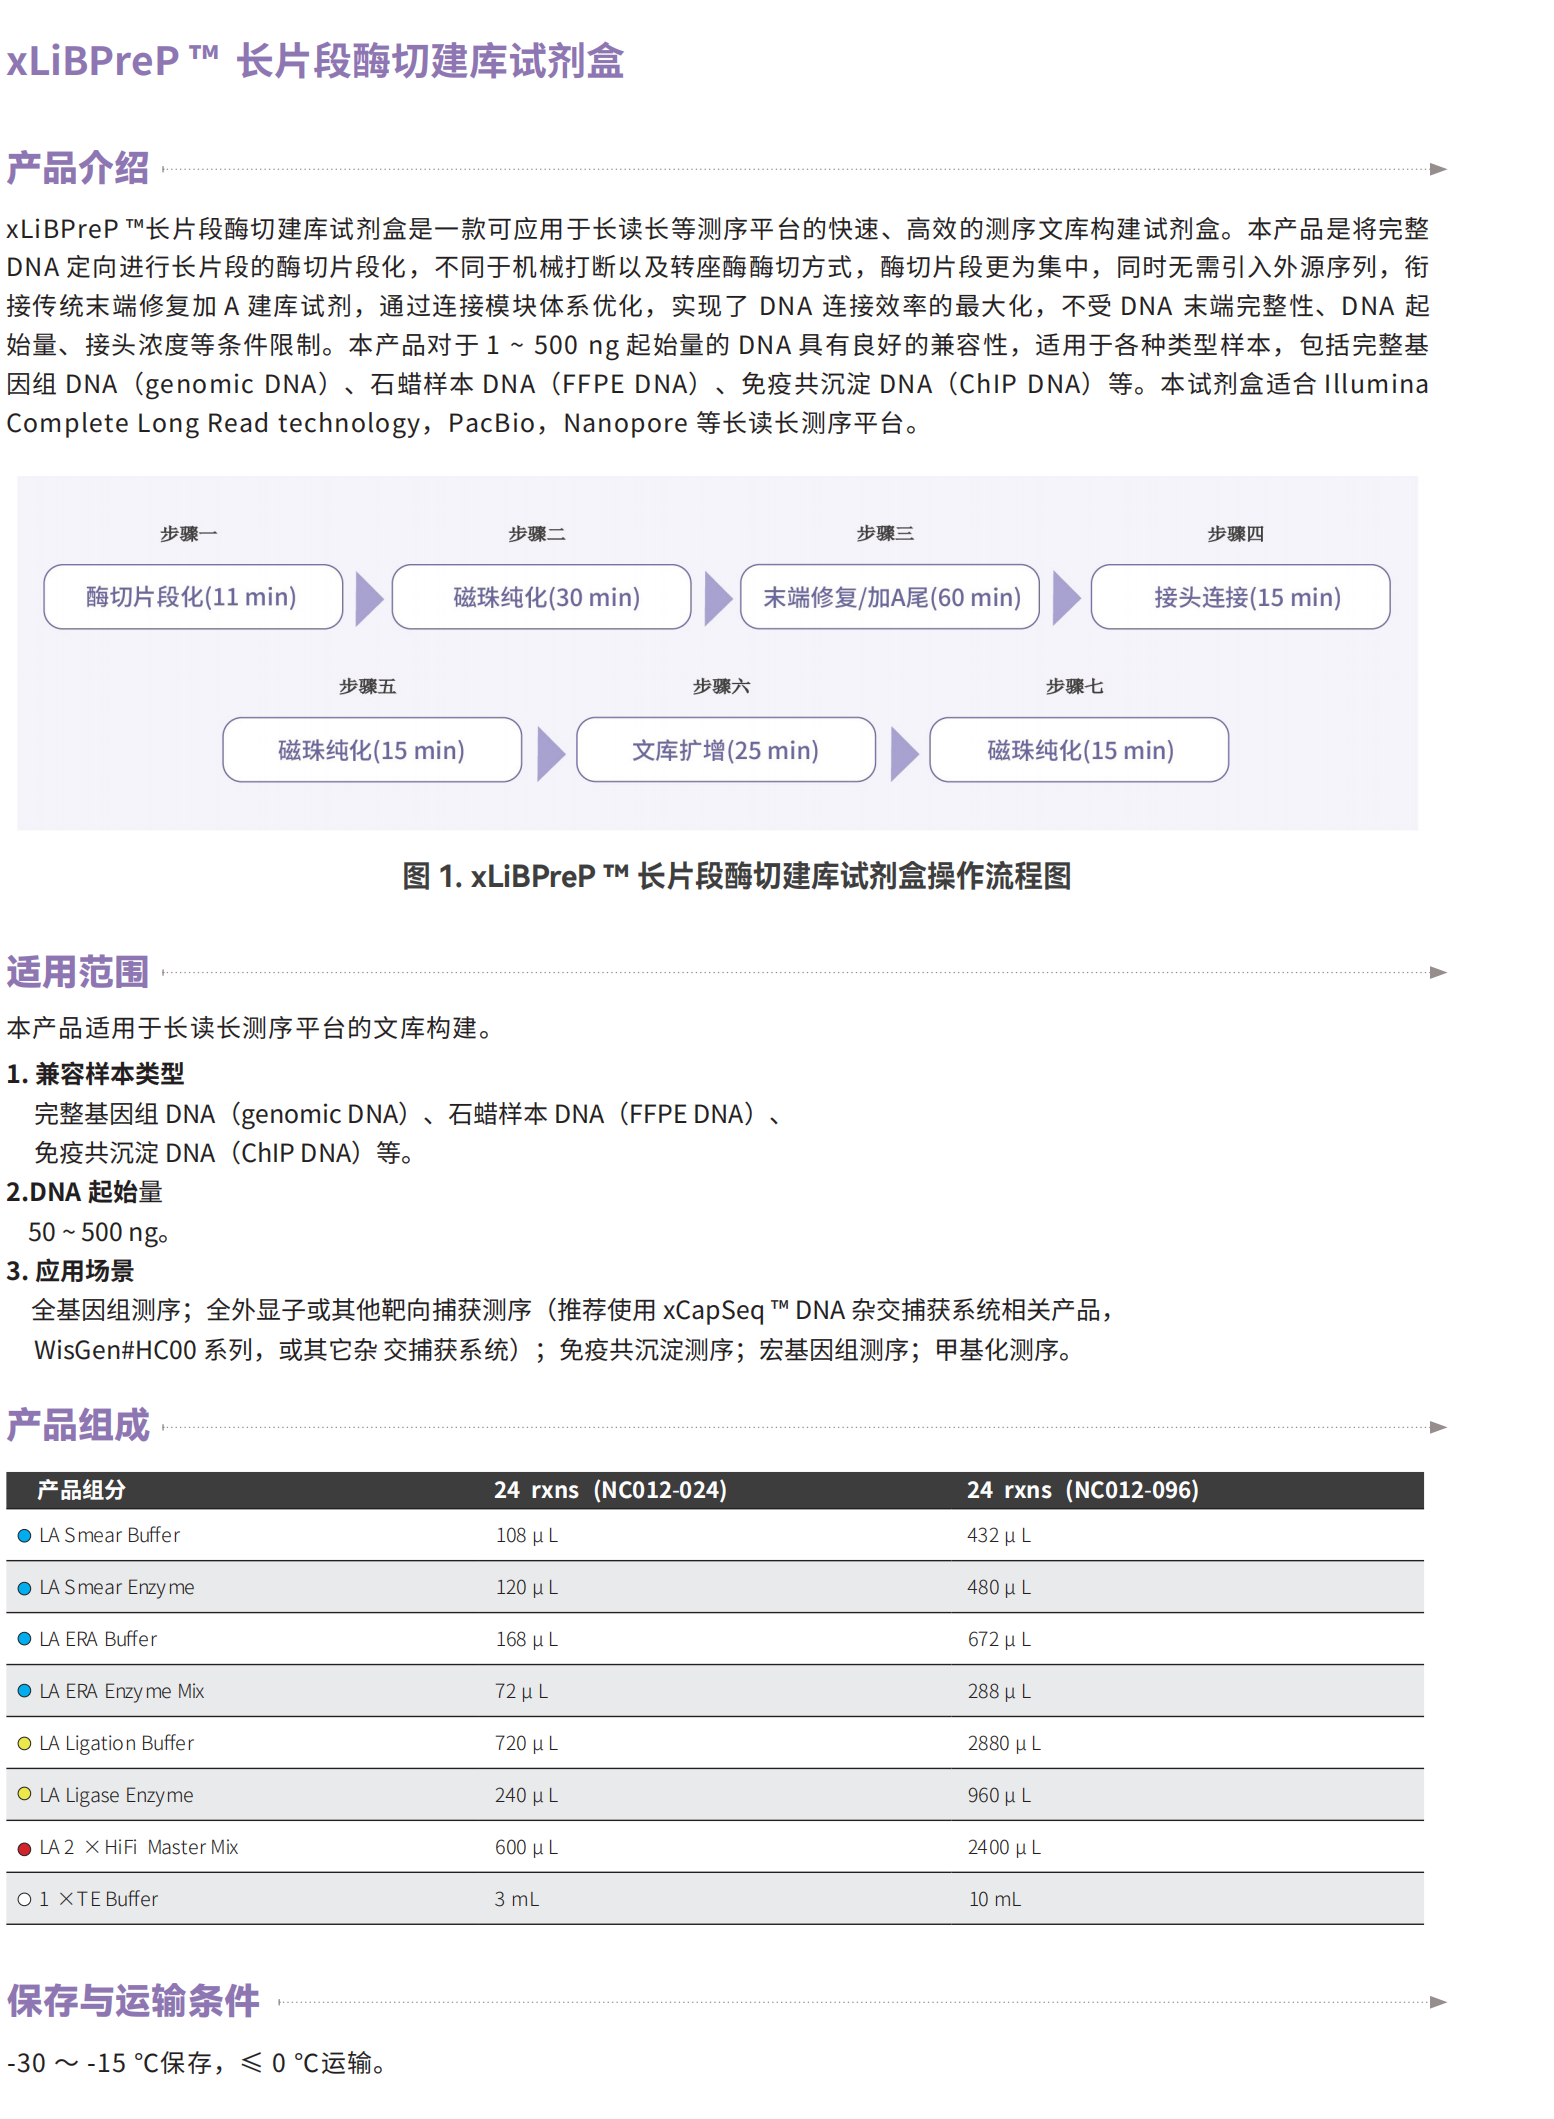This screenshot has height=2119, width=1554.
Task: Click the arrowhead ending the 产品组成 line
Action: click(x=1438, y=1427)
